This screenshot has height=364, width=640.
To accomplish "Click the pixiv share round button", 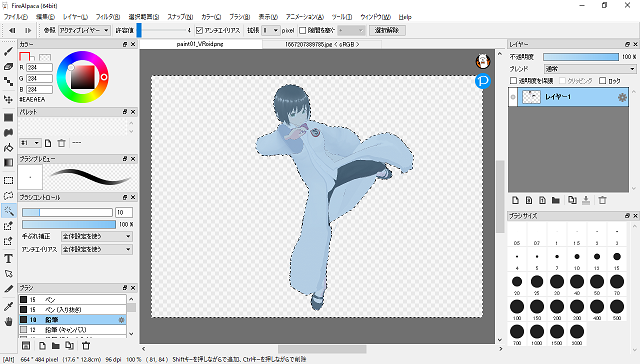I will [x=483, y=81].
